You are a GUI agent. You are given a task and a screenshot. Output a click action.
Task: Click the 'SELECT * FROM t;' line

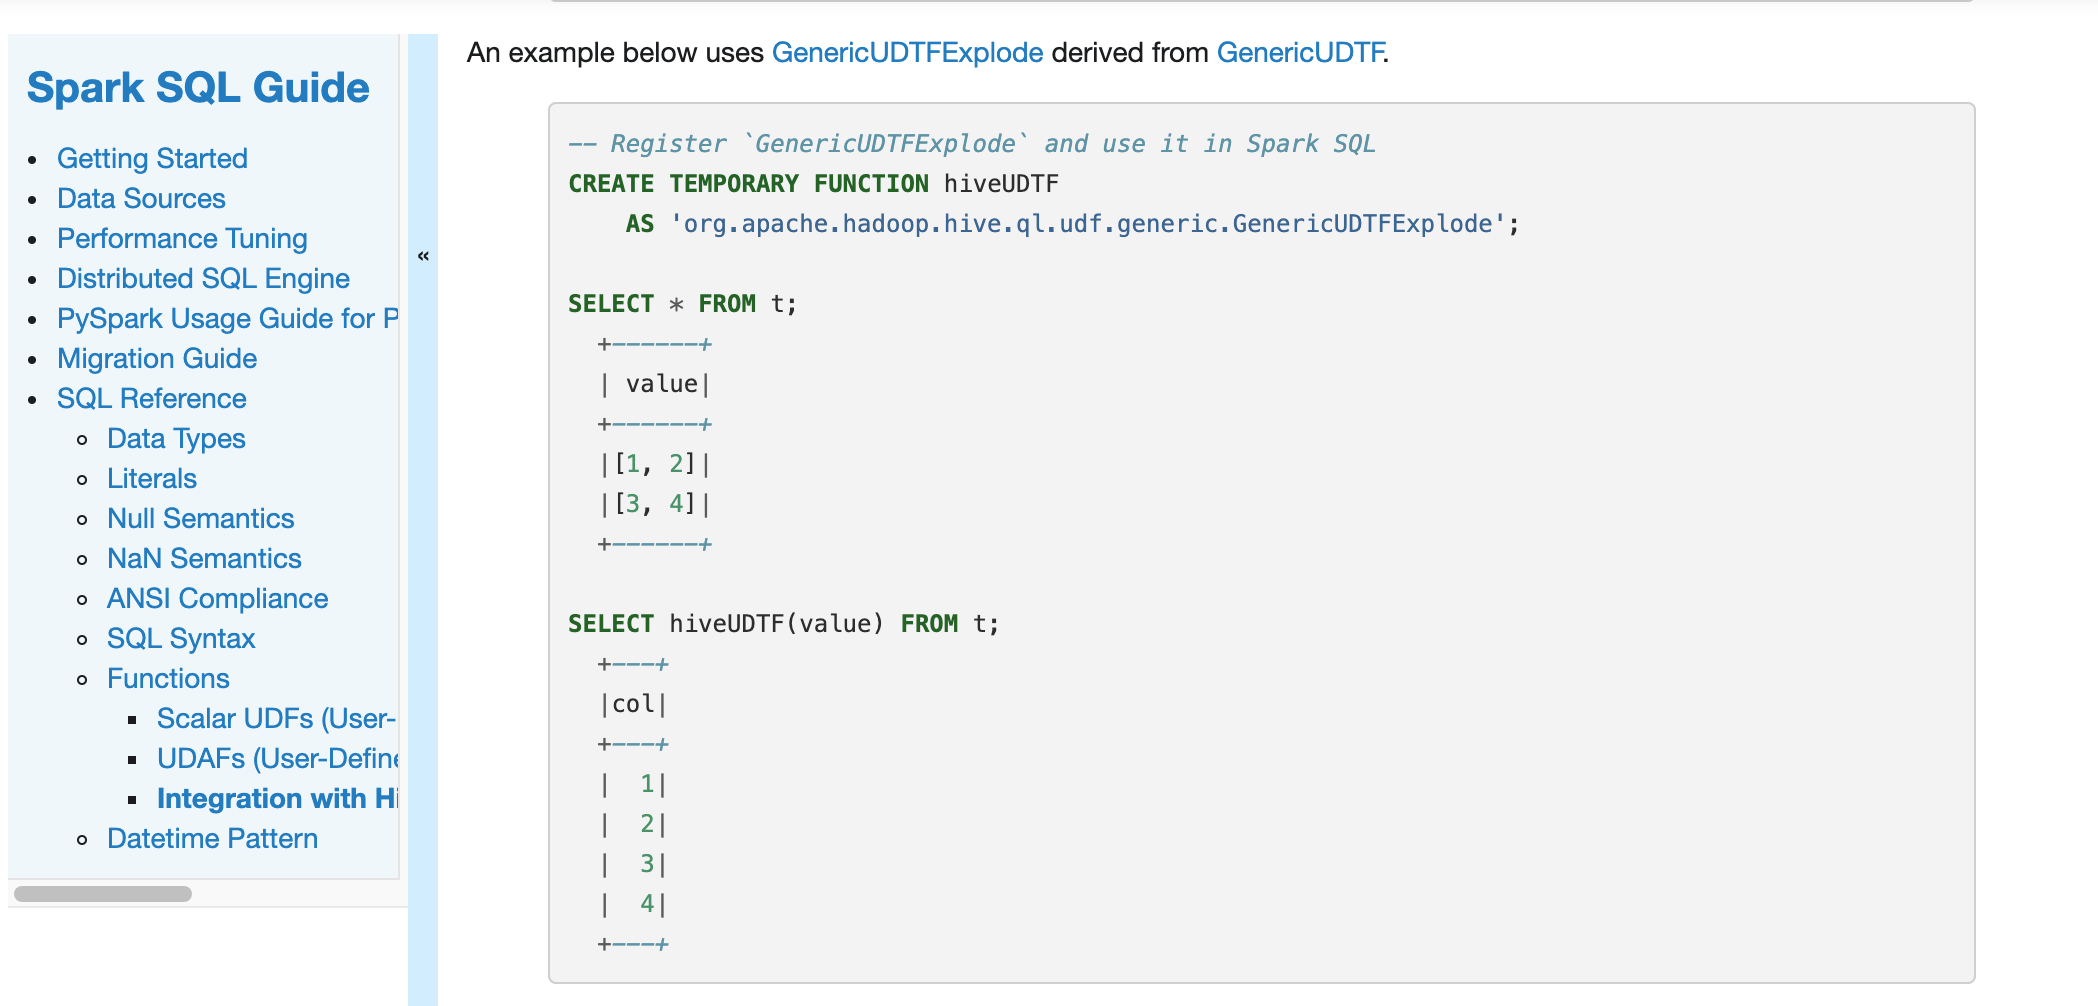pyautogui.click(x=682, y=304)
